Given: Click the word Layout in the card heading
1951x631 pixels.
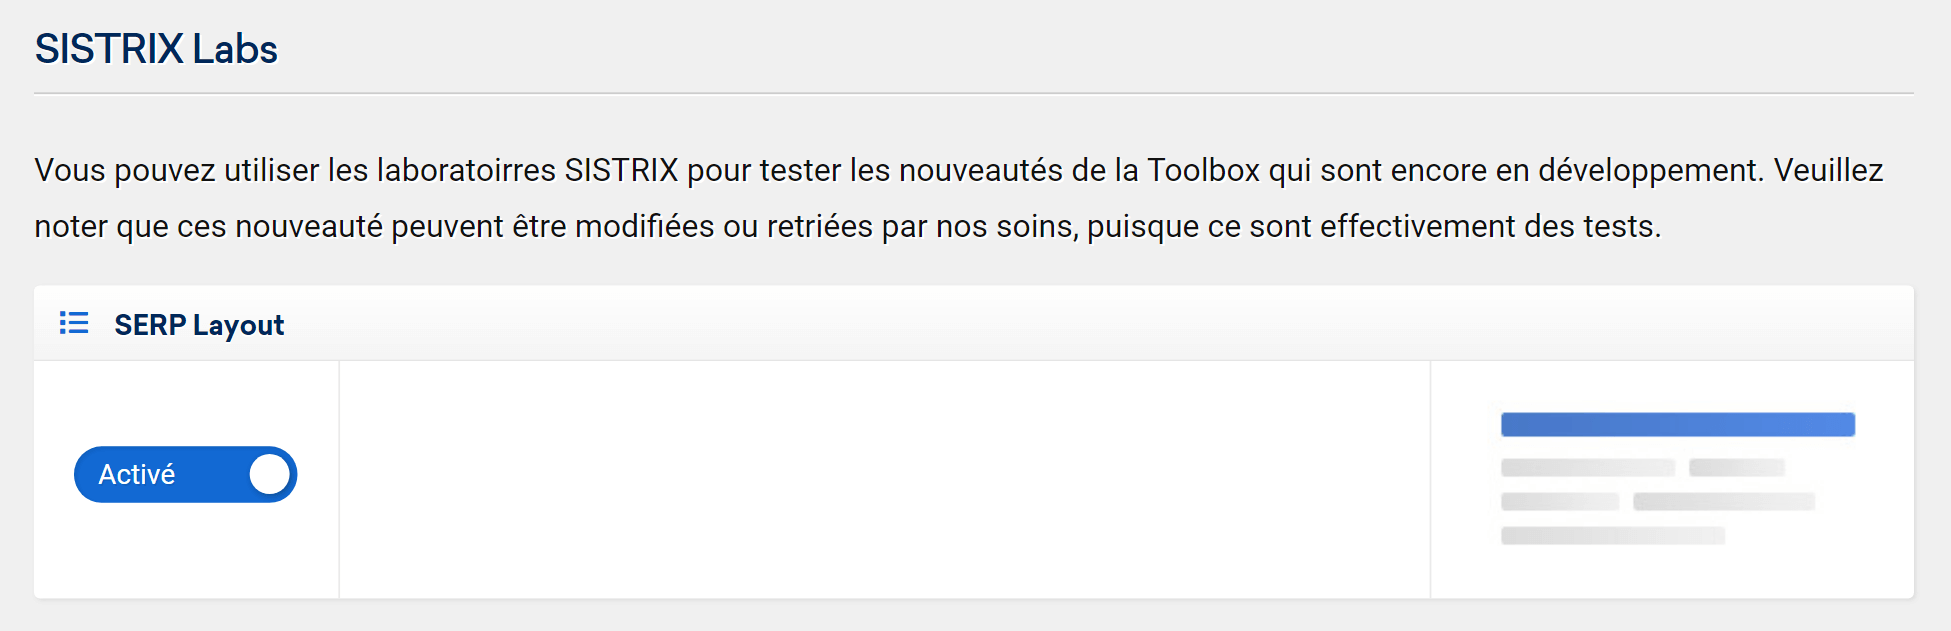Looking at the screenshot, I should (x=239, y=326).
